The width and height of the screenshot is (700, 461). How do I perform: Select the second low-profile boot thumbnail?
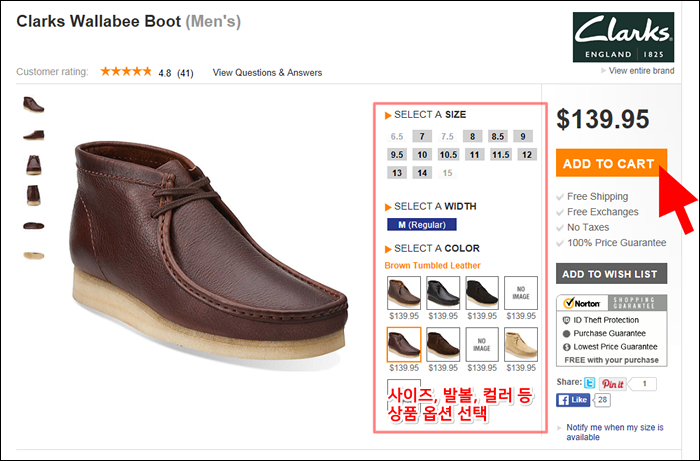33,134
